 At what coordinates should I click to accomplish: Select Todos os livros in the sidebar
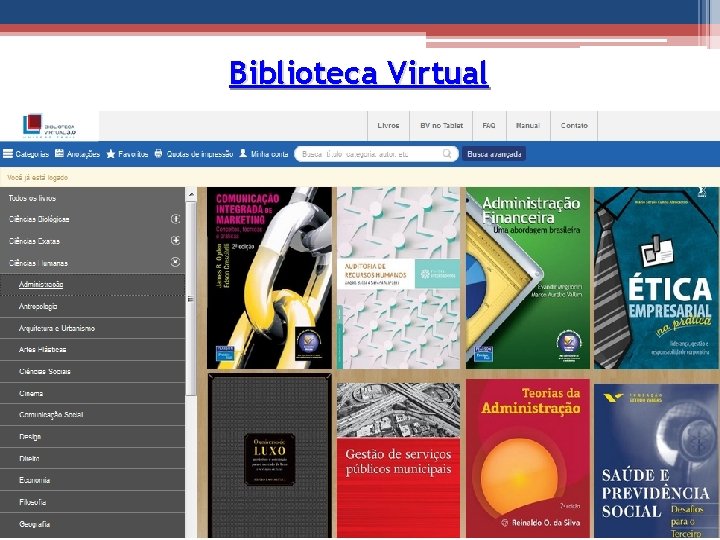tap(32, 198)
